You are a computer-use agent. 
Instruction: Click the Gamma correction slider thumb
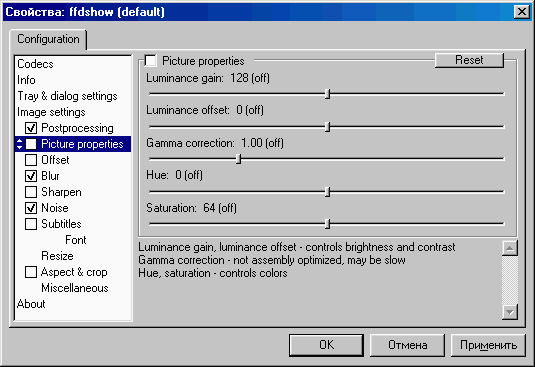238,159
